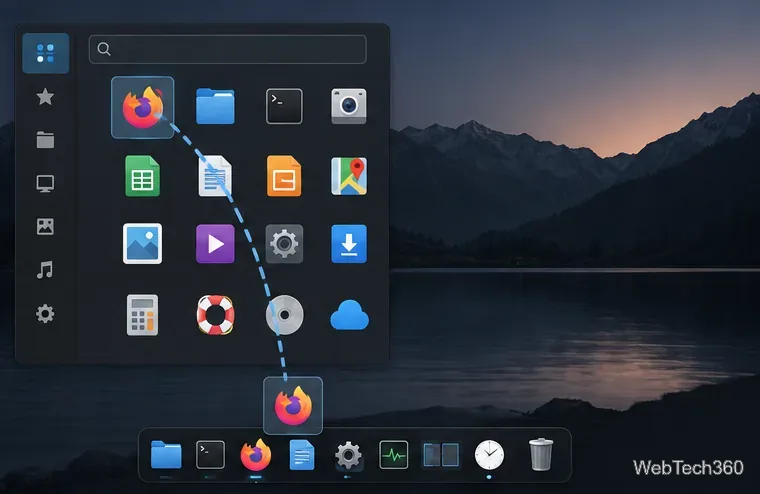Click the magnifier icon in search bar
This screenshot has width=760, height=494.
(x=104, y=49)
